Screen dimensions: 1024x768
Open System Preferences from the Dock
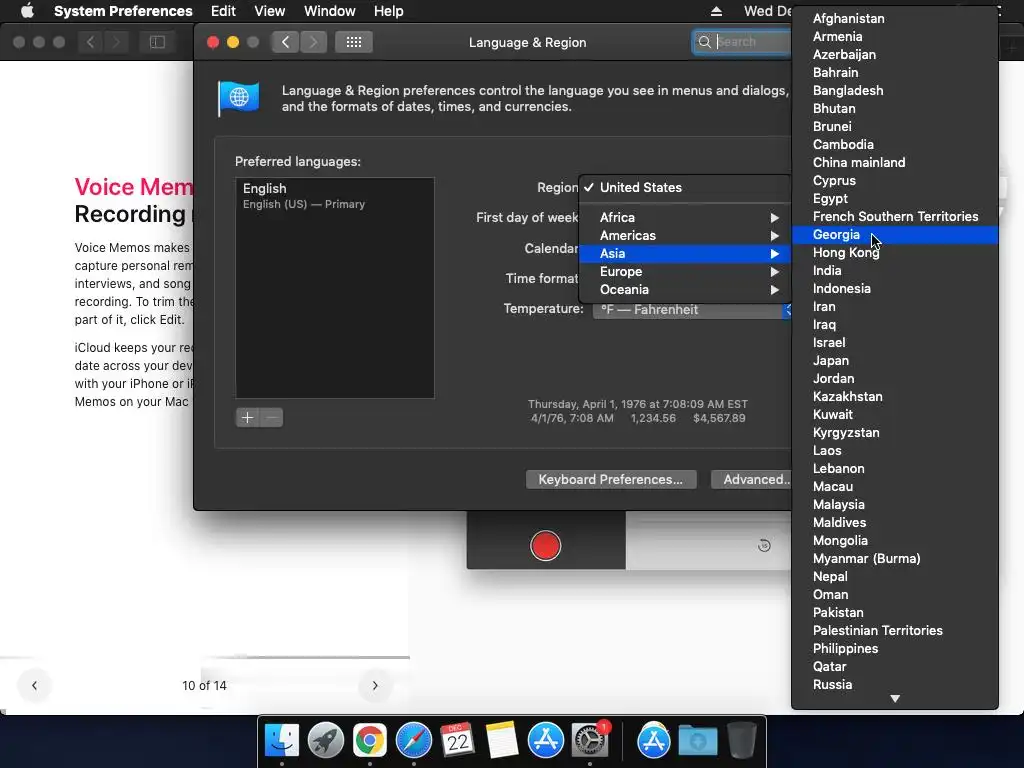pos(590,741)
